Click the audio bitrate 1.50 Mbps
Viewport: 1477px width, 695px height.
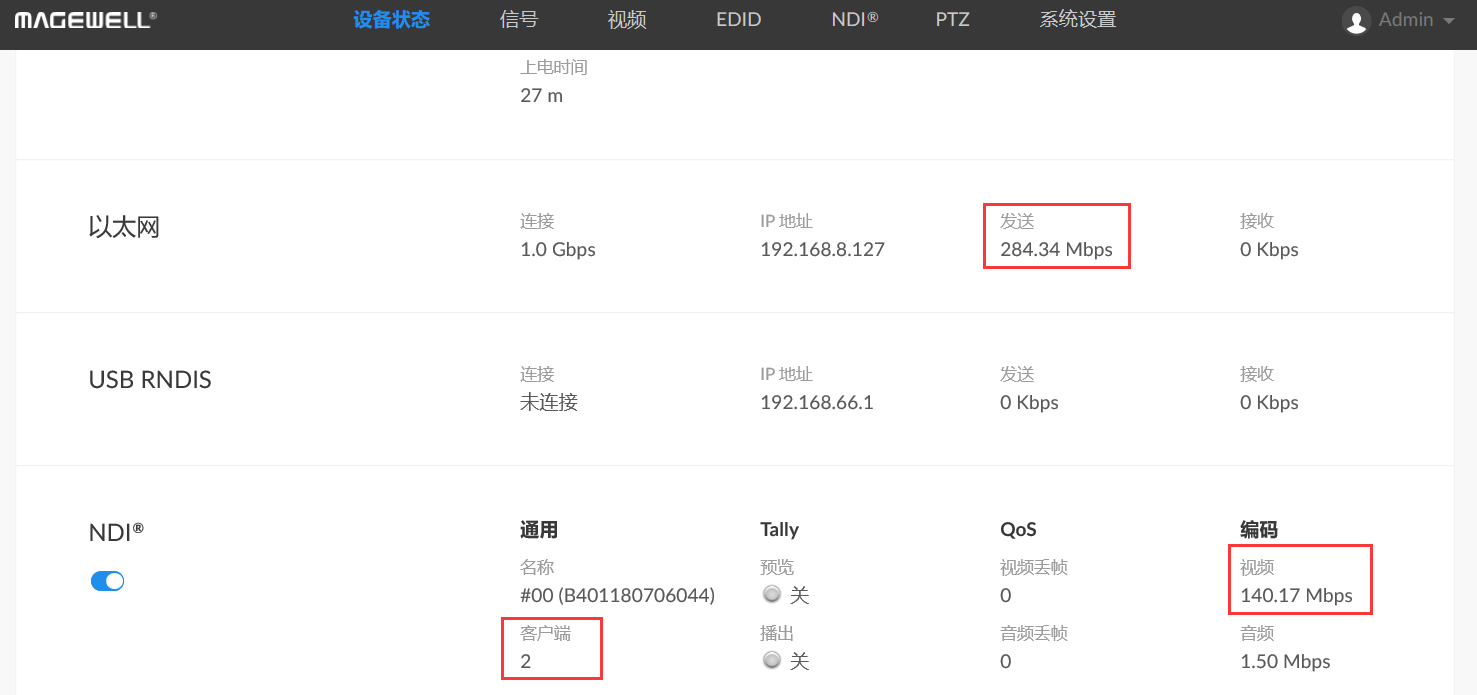pos(1285,661)
